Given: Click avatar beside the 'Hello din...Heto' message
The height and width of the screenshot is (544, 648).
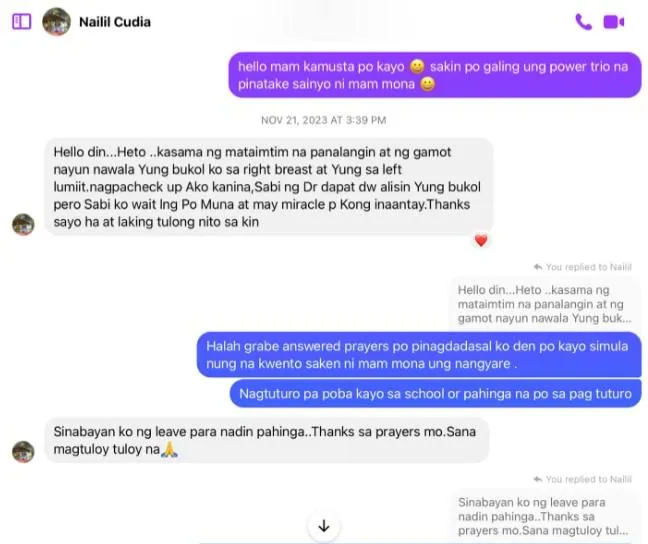Looking at the screenshot, I should coord(23,224).
